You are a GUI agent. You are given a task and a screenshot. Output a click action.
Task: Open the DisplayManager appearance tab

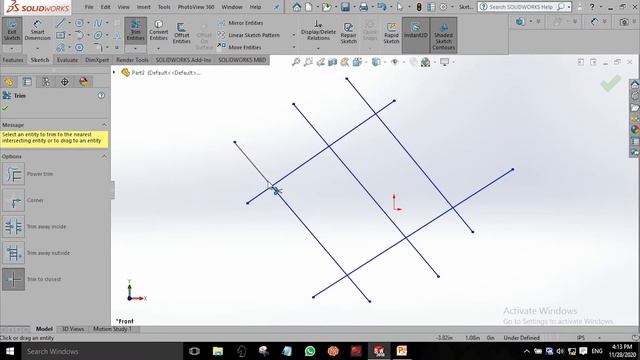tap(84, 82)
